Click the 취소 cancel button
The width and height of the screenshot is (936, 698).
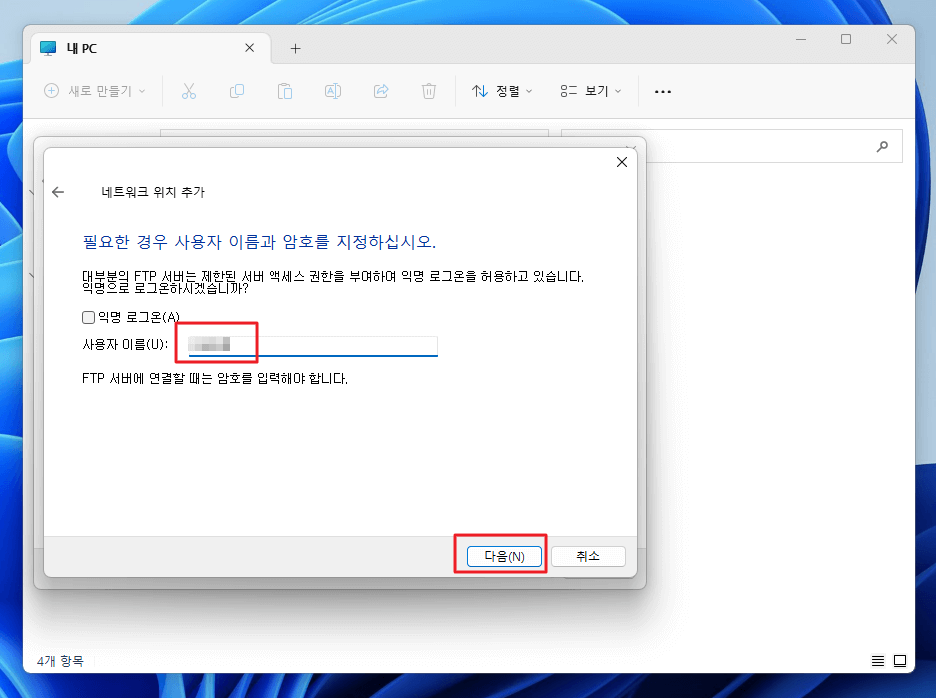[x=588, y=556]
